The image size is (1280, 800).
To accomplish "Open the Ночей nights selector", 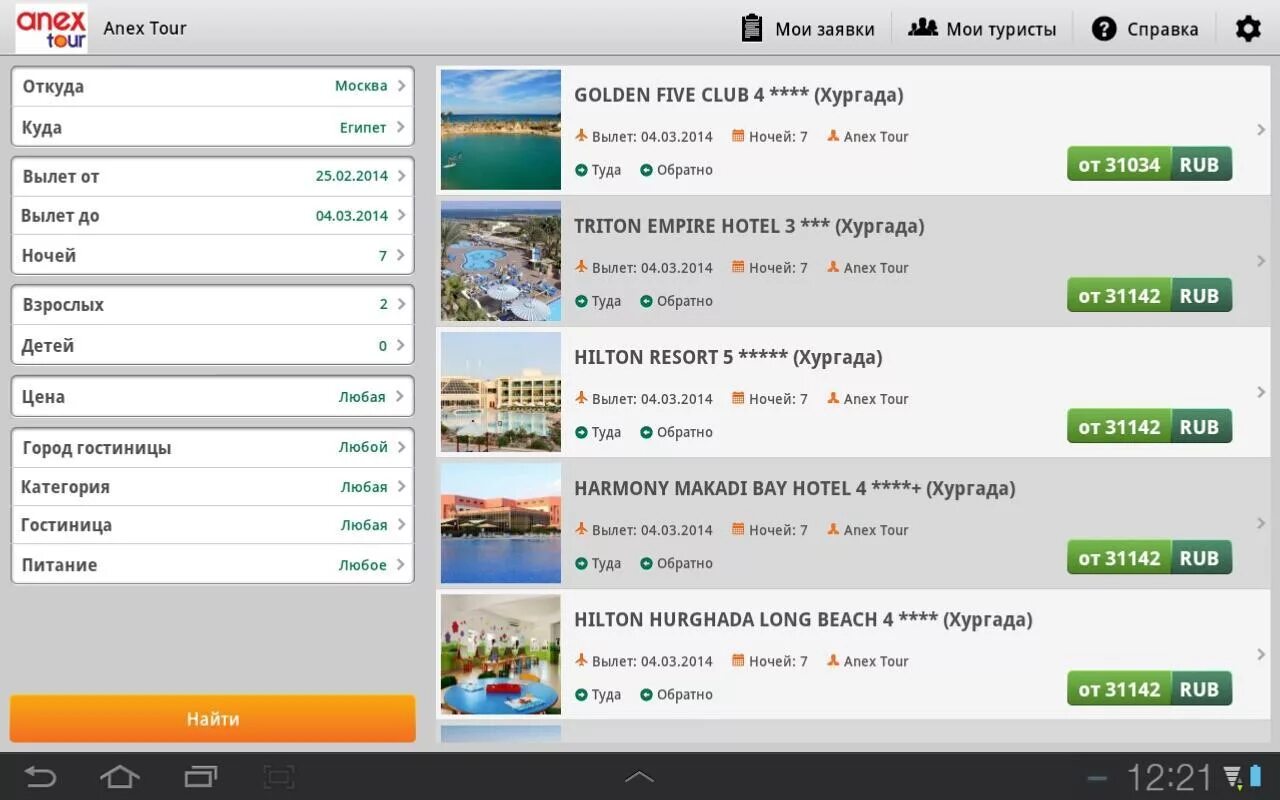I will pyautogui.click(x=212, y=255).
